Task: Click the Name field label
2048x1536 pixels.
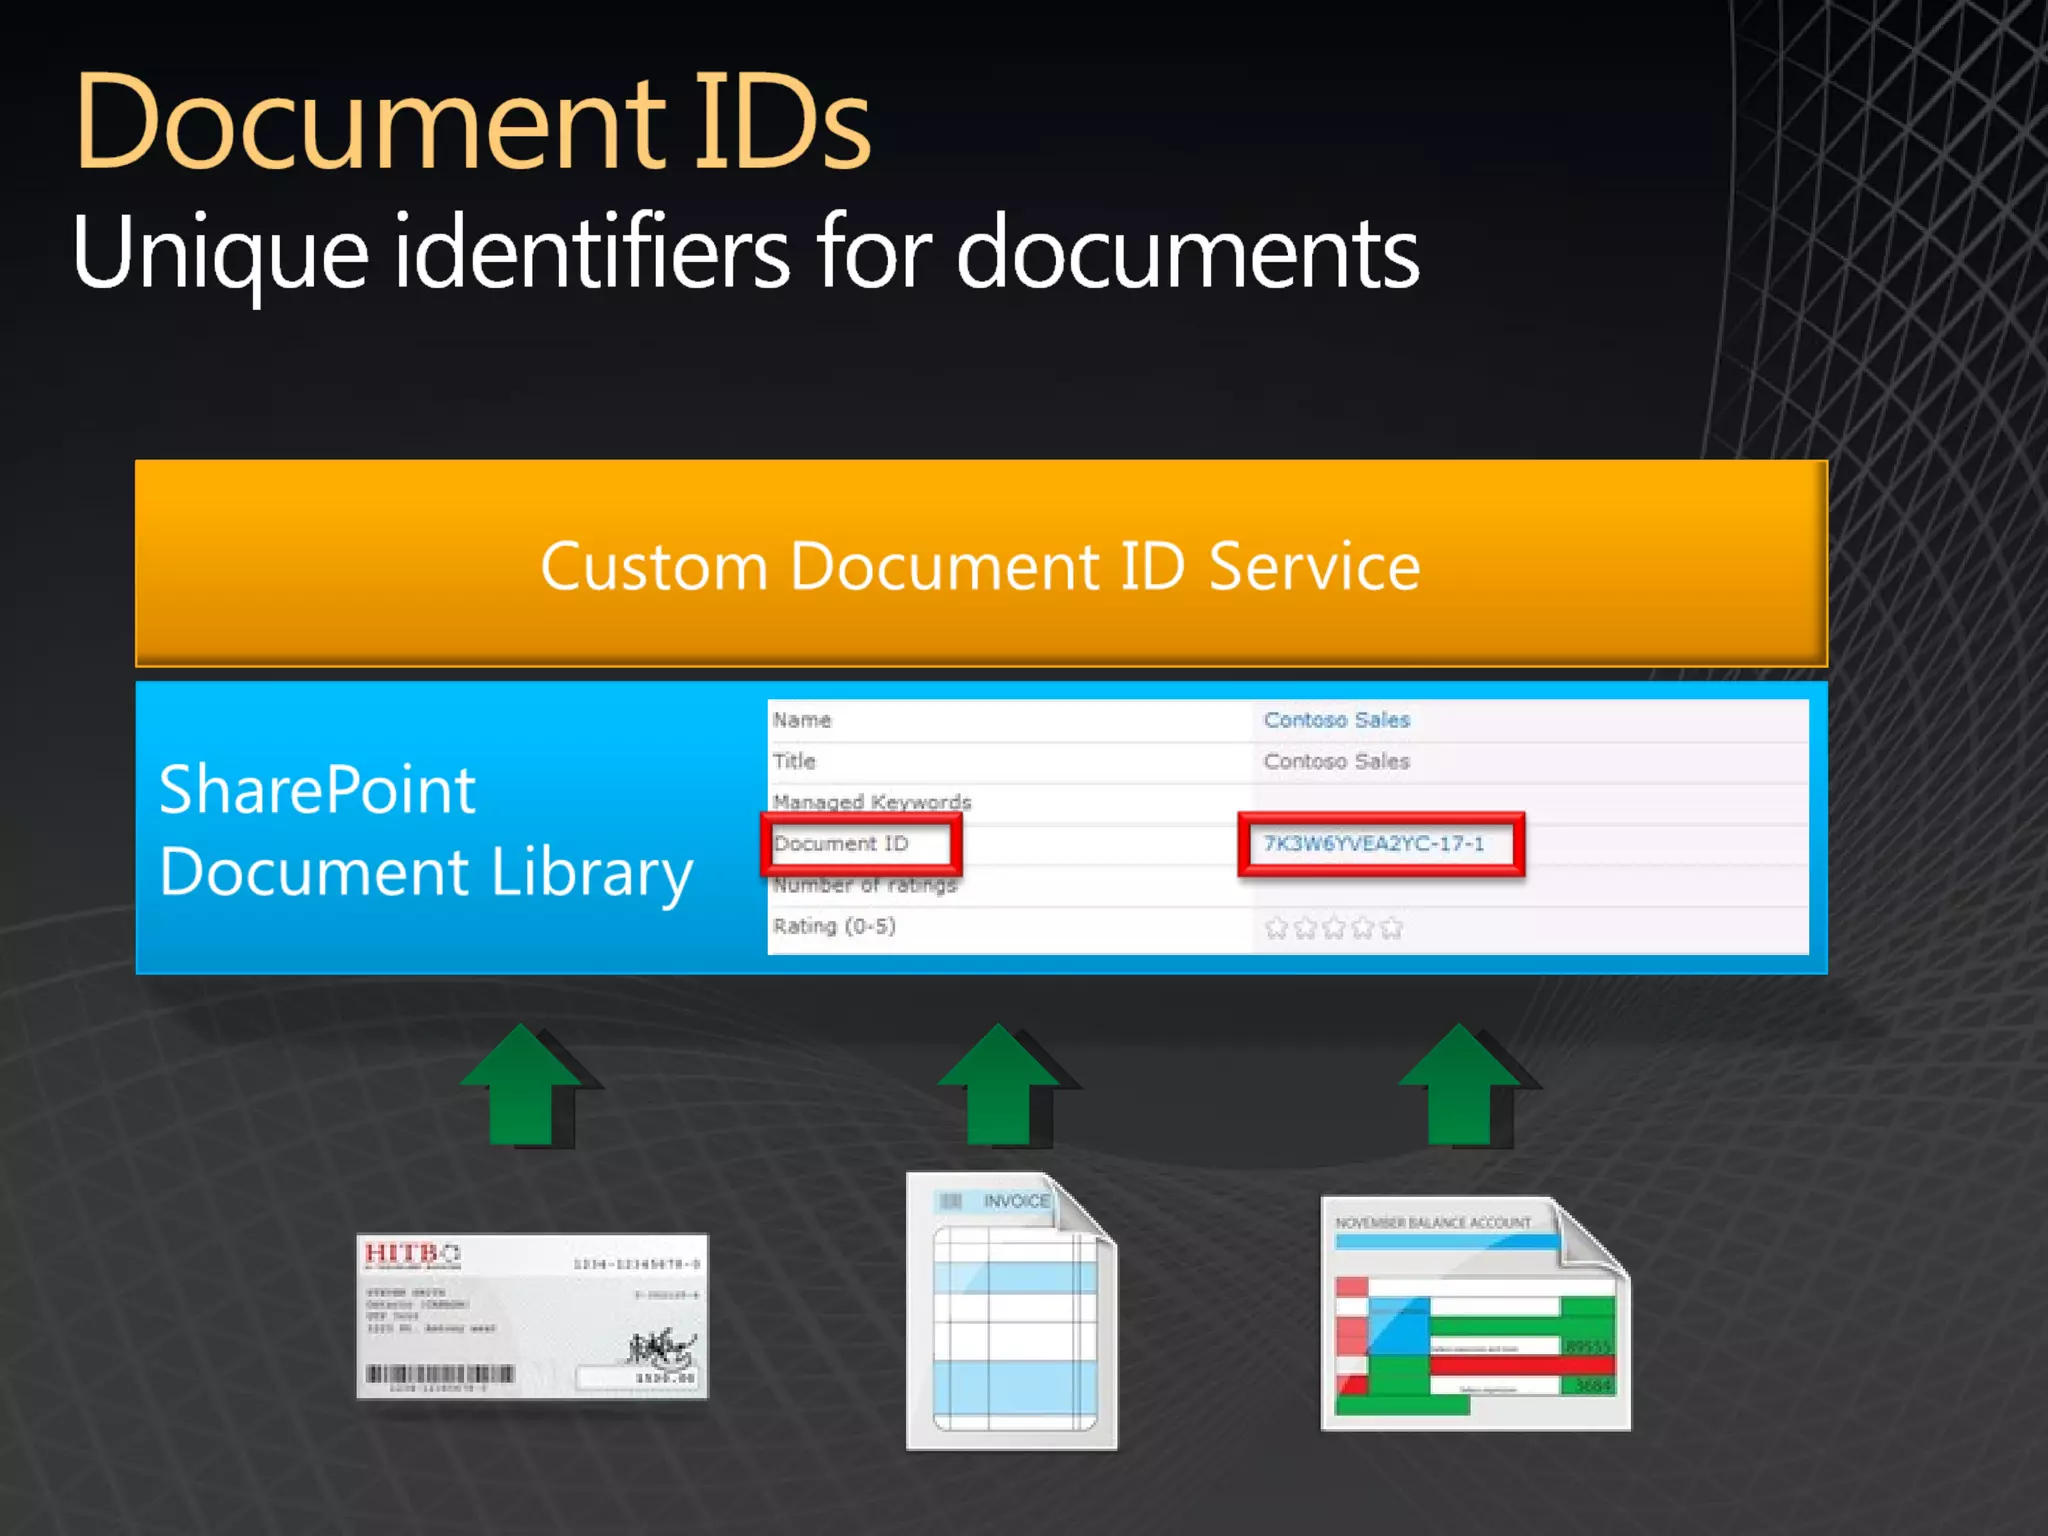Action: [801, 720]
